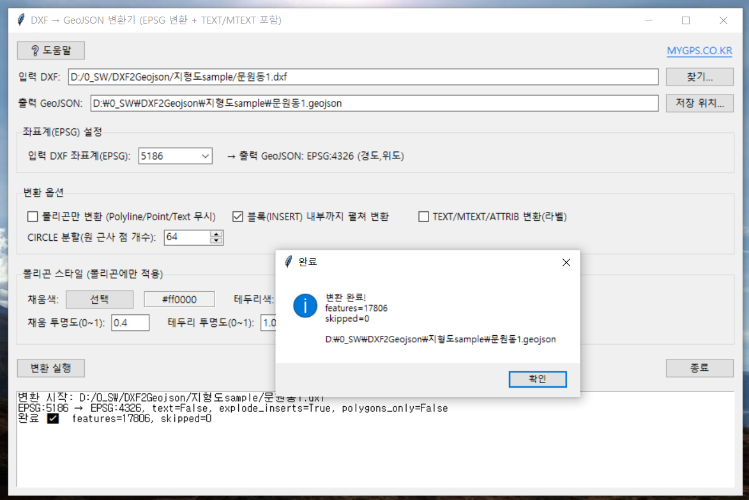Open the MYGPS.CO.KR link
Image resolution: width=749 pixels, height=500 pixels.
700,50
